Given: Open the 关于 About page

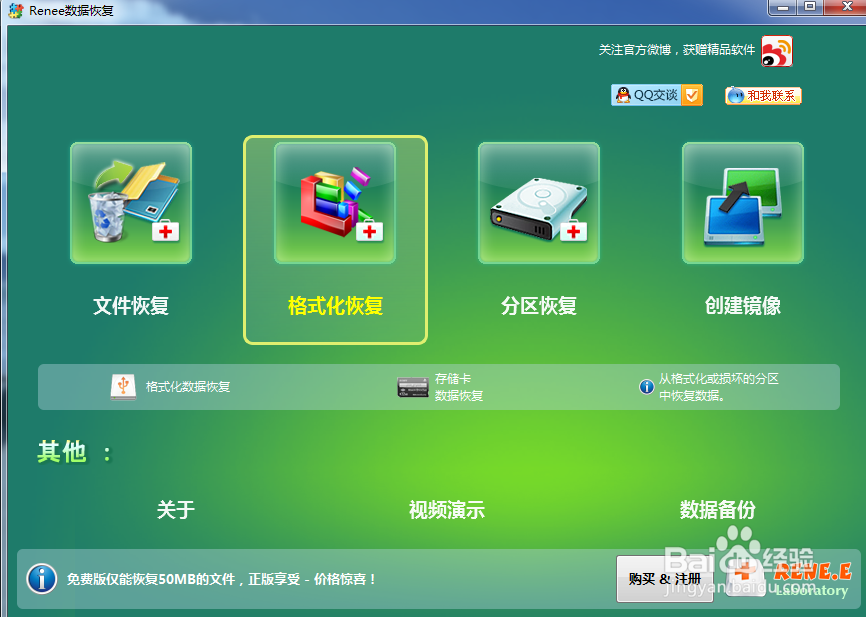Looking at the screenshot, I should (175, 510).
